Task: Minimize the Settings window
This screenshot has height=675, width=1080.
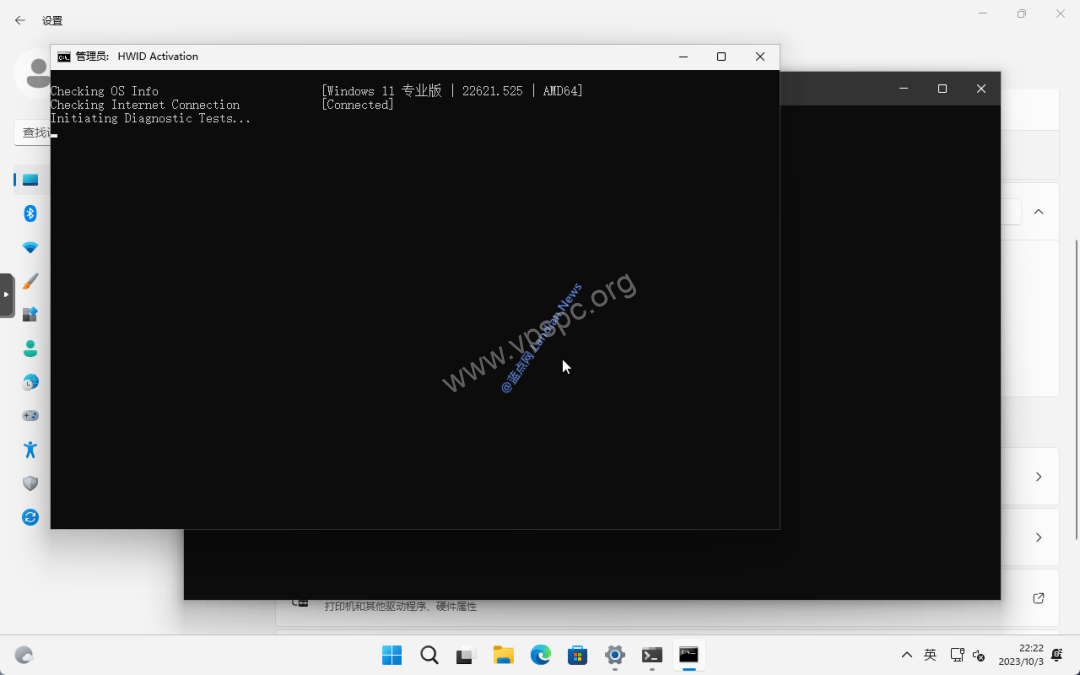Action: click(983, 14)
